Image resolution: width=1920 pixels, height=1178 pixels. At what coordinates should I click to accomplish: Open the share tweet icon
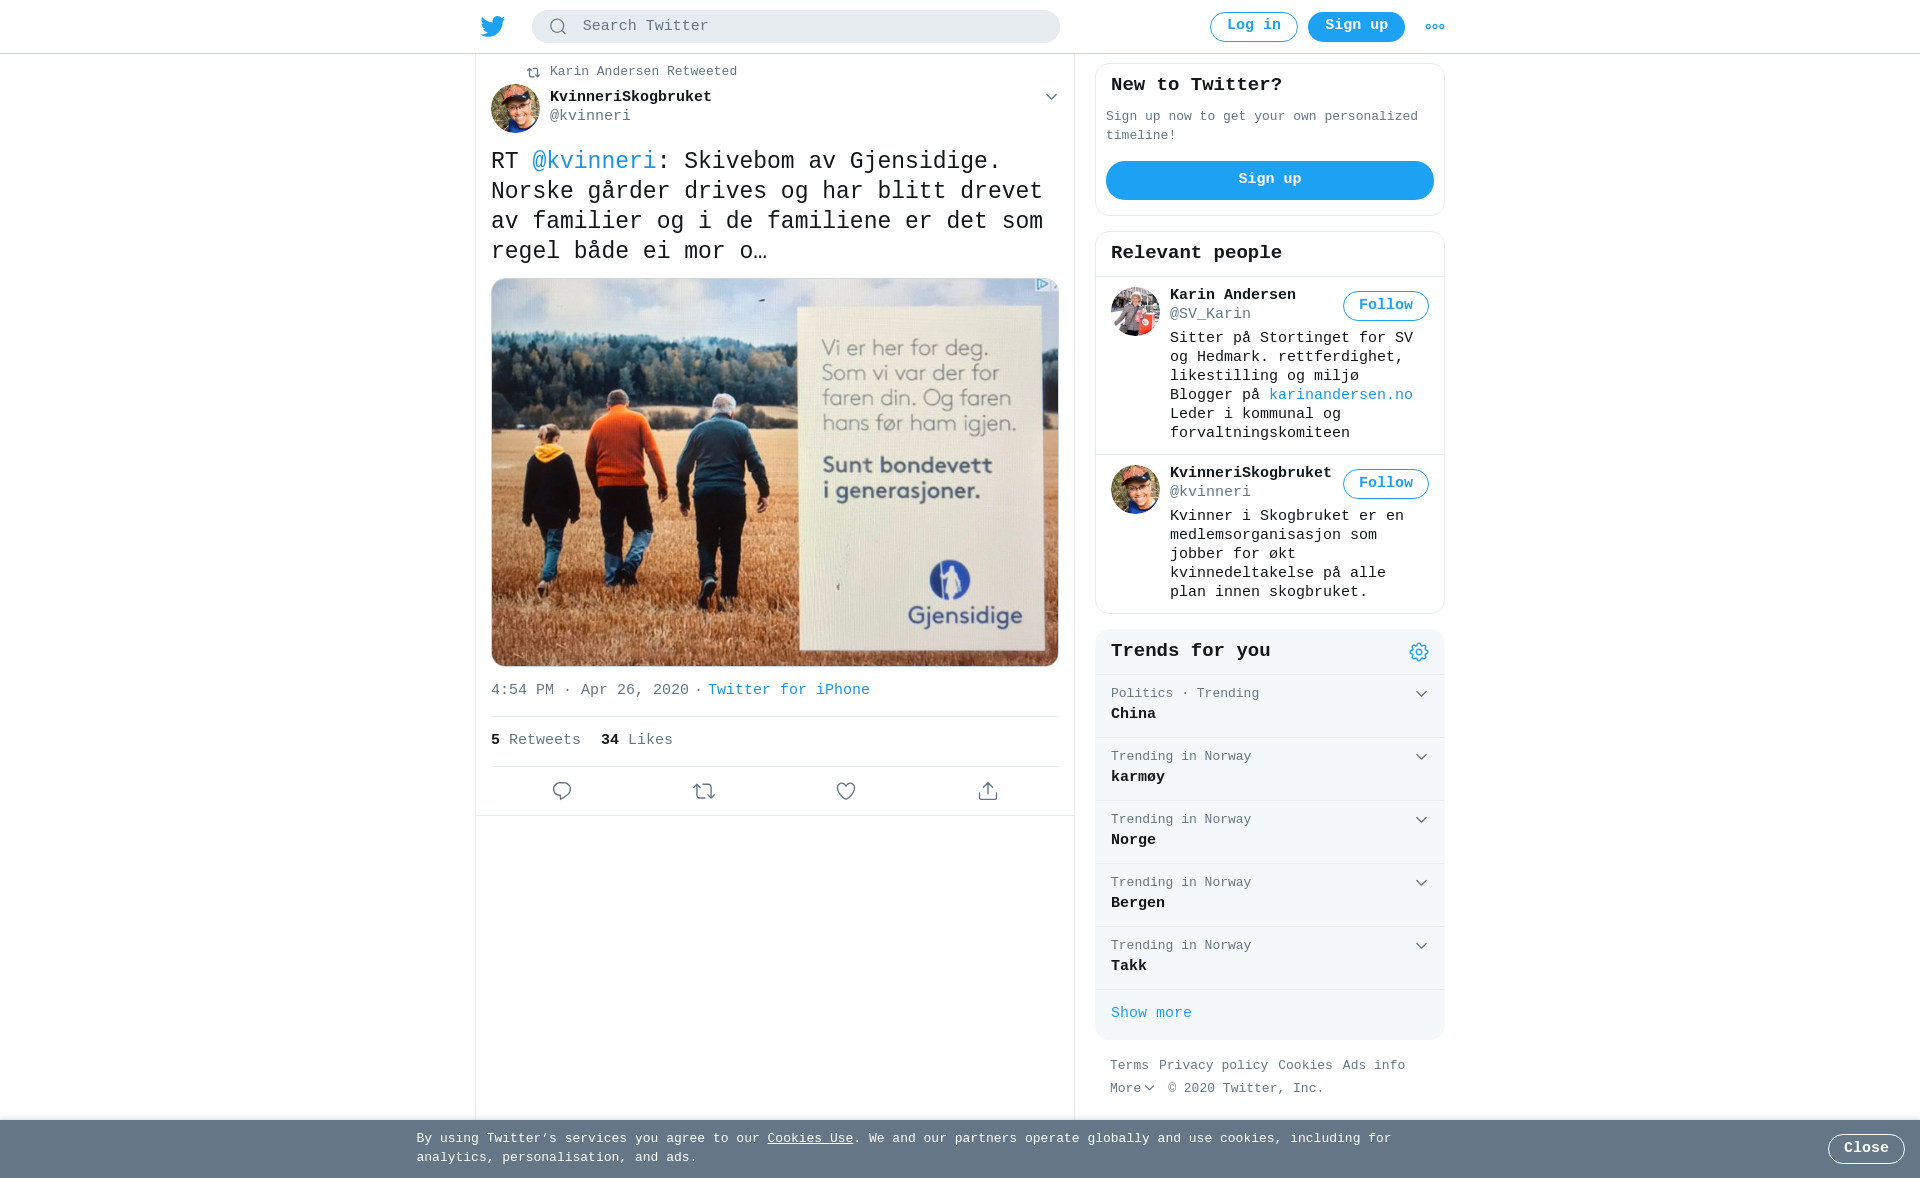[x=988, y=791]
